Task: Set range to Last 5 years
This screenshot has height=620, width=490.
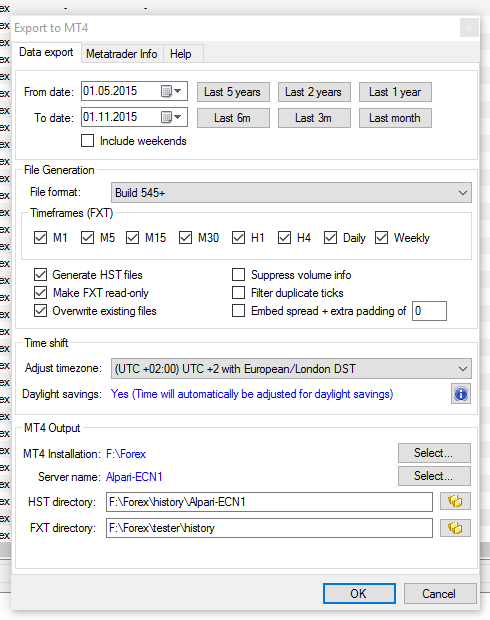Action: click(x=233, y=92)
